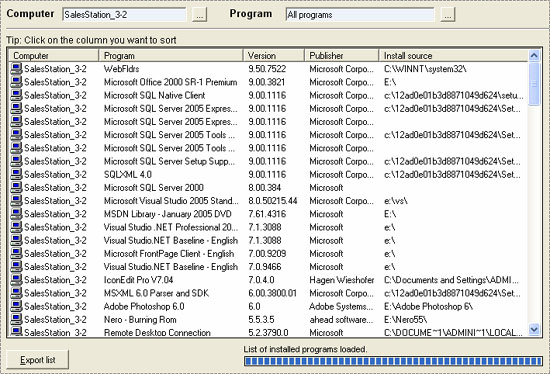Select computer icon in Microsoft Office 2000 row
This screenshot has width=550, height=374.
[16, 82]
